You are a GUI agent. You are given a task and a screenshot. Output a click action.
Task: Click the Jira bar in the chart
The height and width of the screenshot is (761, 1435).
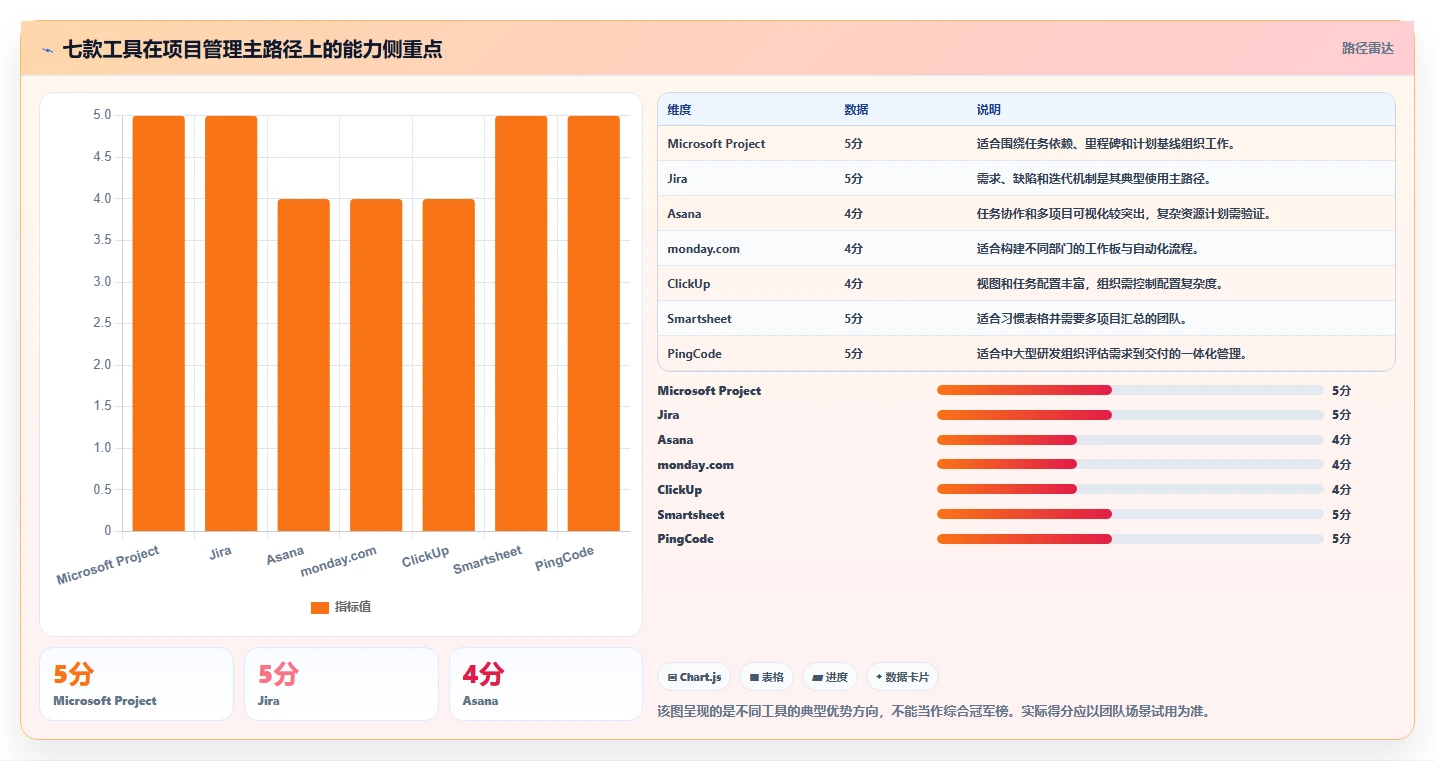point(231,323)
